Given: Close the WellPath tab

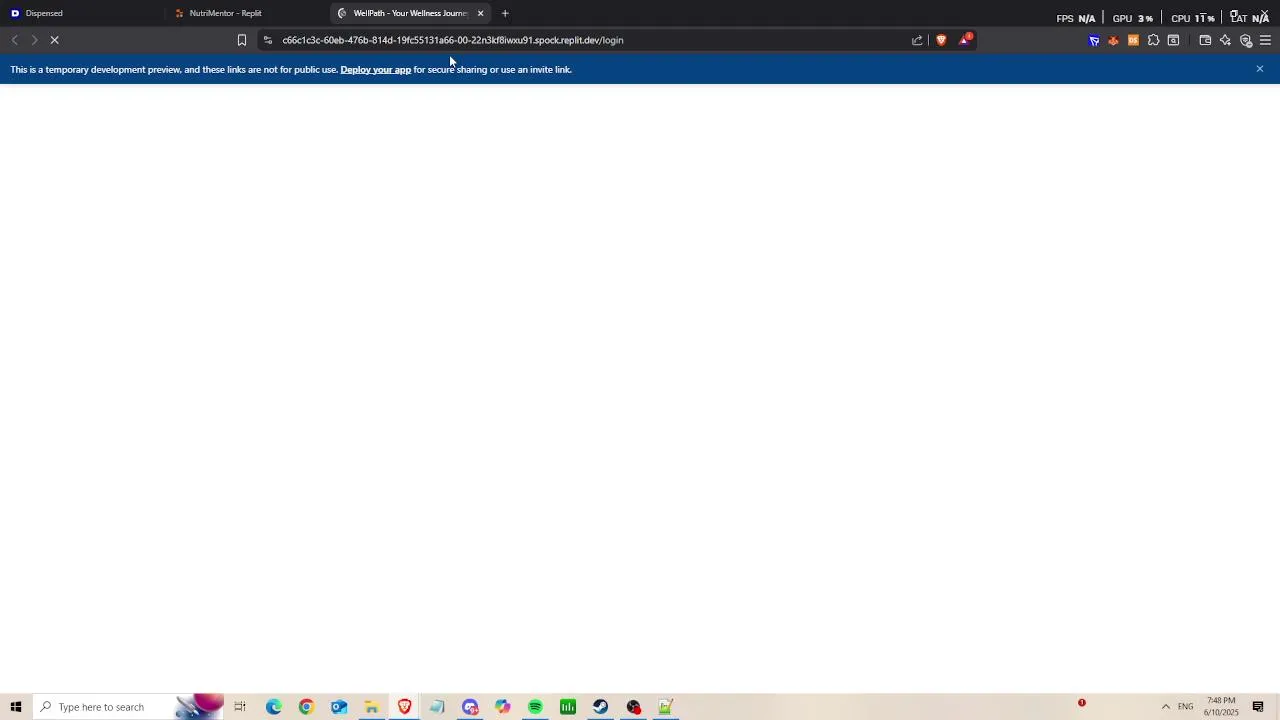Looking at the screenshot, I should tap(481, 13).
